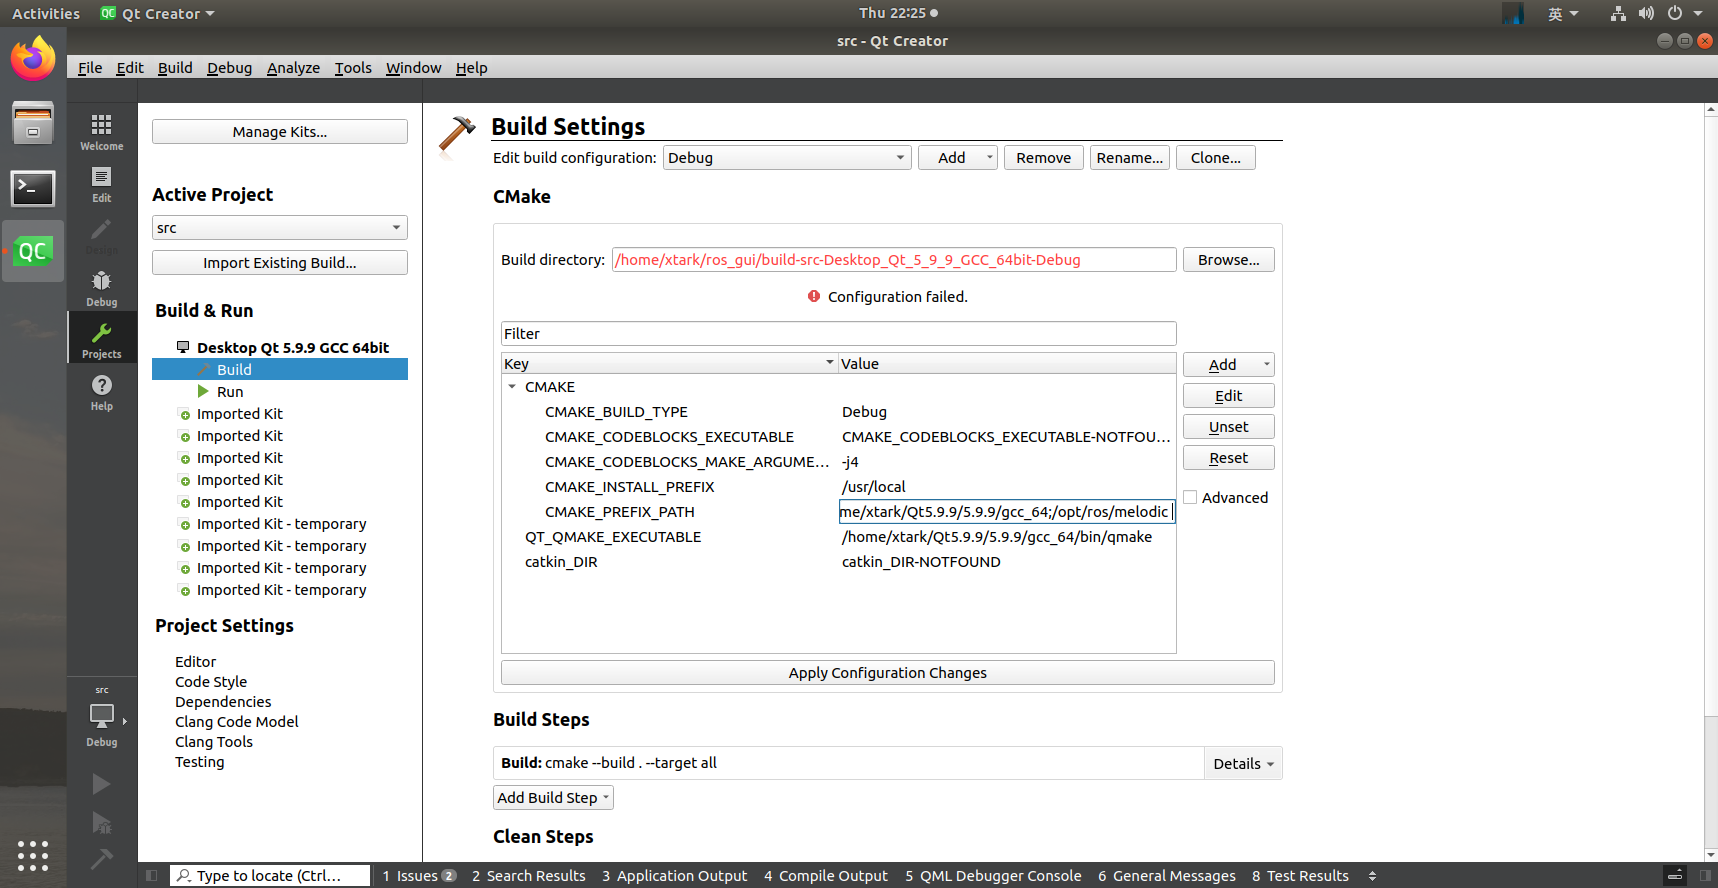This screenshot has height=888, width=1718.
Task: Click the Clone configuration button
Action: pyautogui.click(x=1216, y=158)
